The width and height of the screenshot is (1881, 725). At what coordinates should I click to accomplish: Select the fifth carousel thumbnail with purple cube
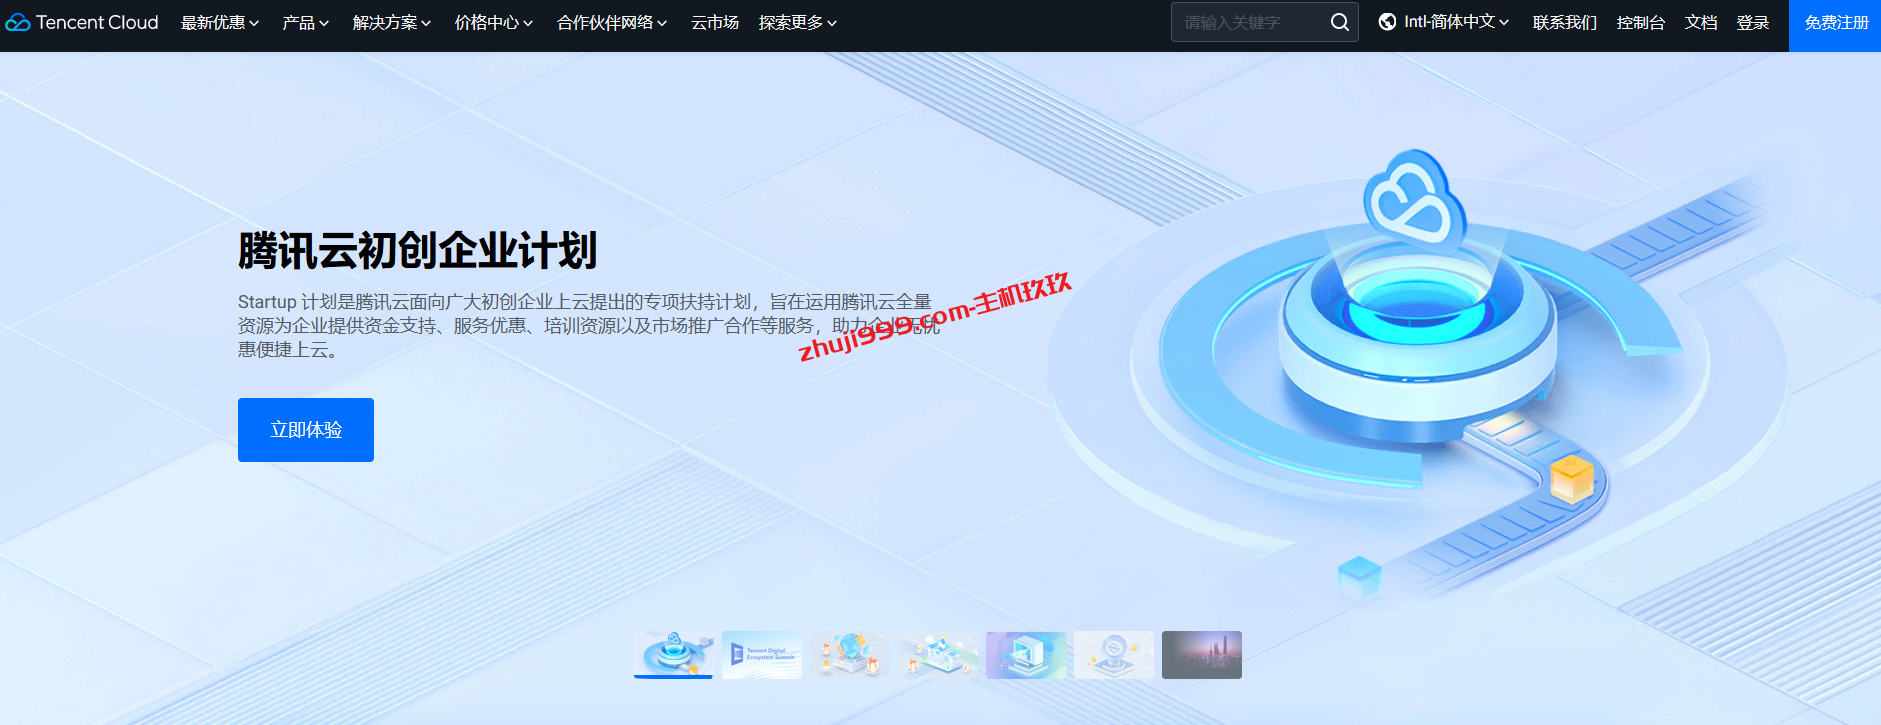coord(1026,655)
